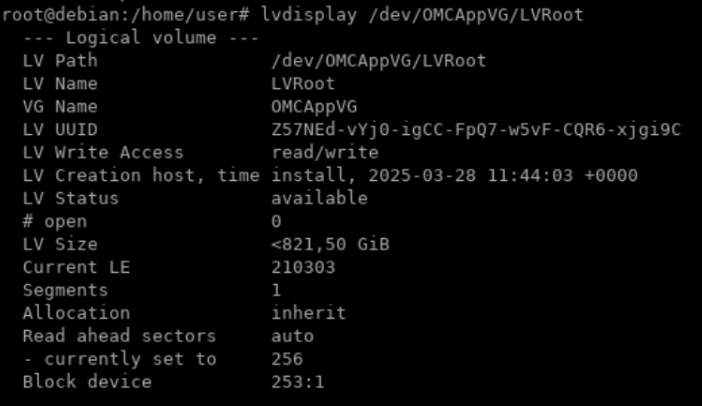
Task: Click the Block device value 253:1
Action: (298, 382)
